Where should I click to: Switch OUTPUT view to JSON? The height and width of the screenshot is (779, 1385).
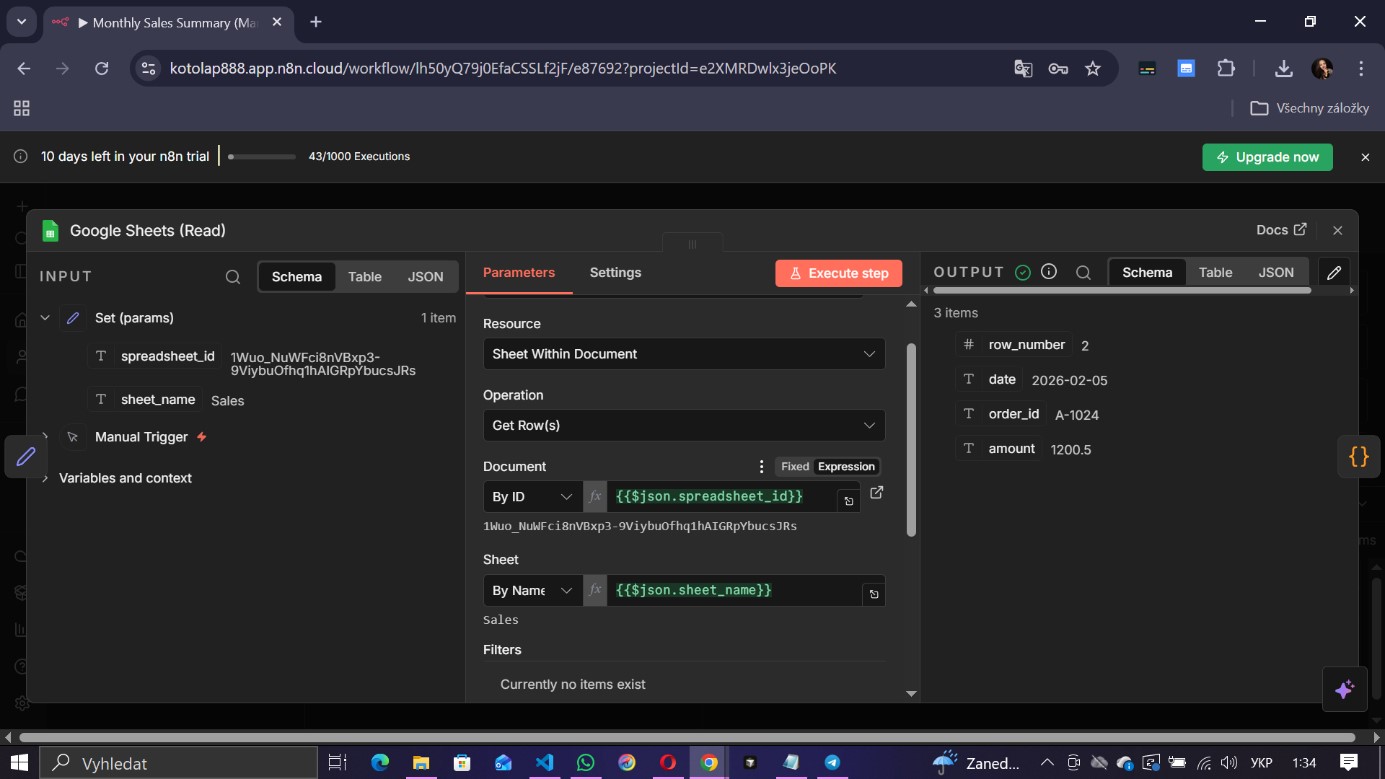[x=1276, y=272]
